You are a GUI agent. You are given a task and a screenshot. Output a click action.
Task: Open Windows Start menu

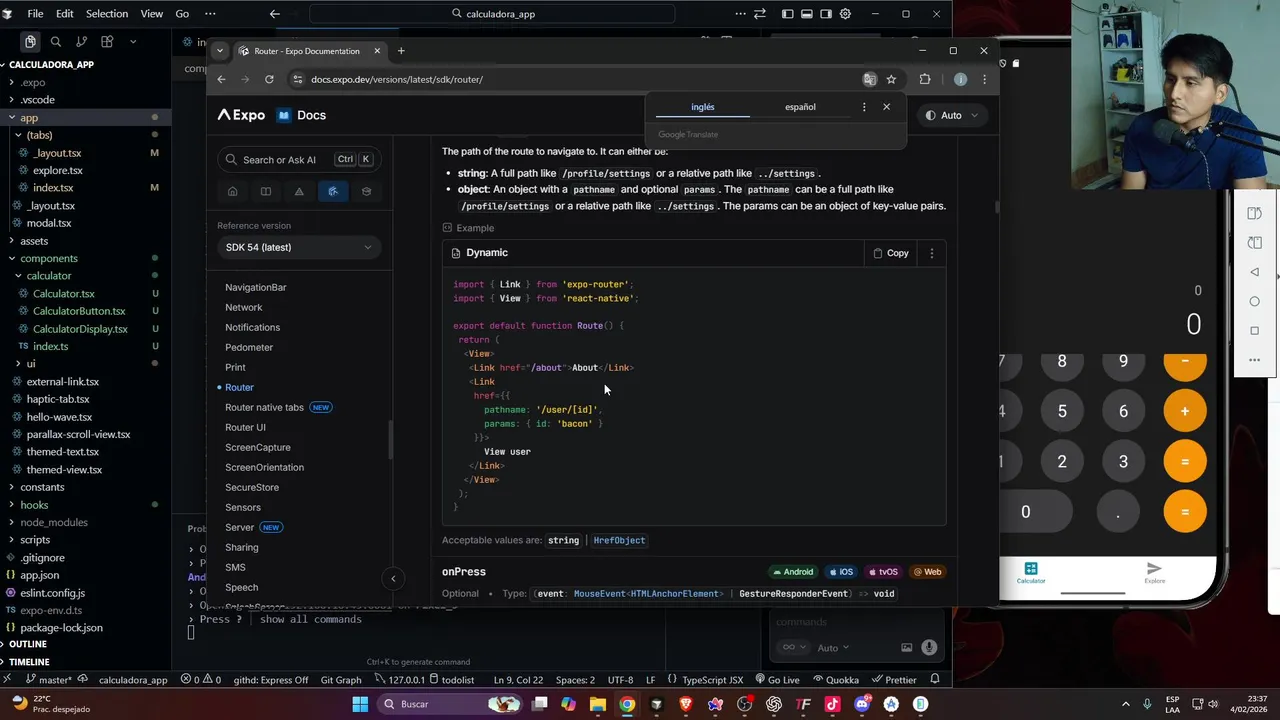tap(360, 704)
